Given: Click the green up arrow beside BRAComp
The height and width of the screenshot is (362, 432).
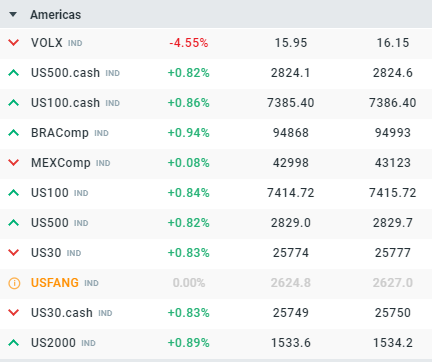Looking at the screenshot, I should point(14,133).
